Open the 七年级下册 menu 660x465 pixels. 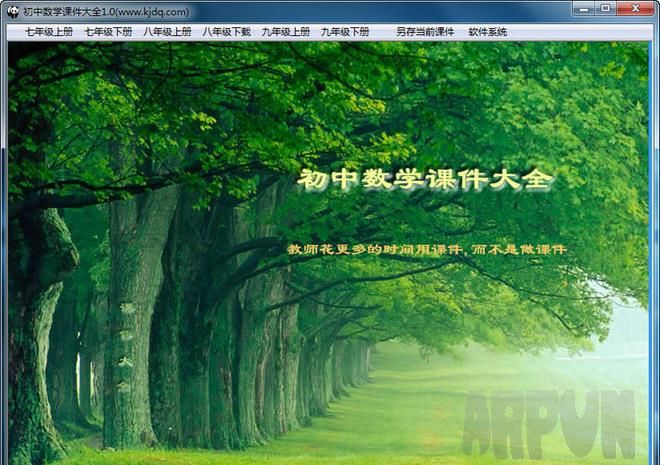tap(108, 32)
